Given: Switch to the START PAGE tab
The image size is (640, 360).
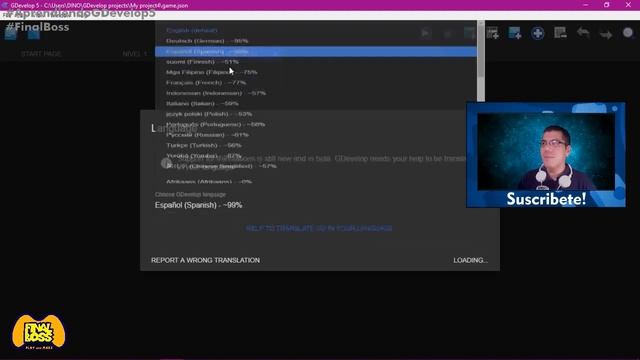Looking at the screenshot, I should (x=41, y=54).
